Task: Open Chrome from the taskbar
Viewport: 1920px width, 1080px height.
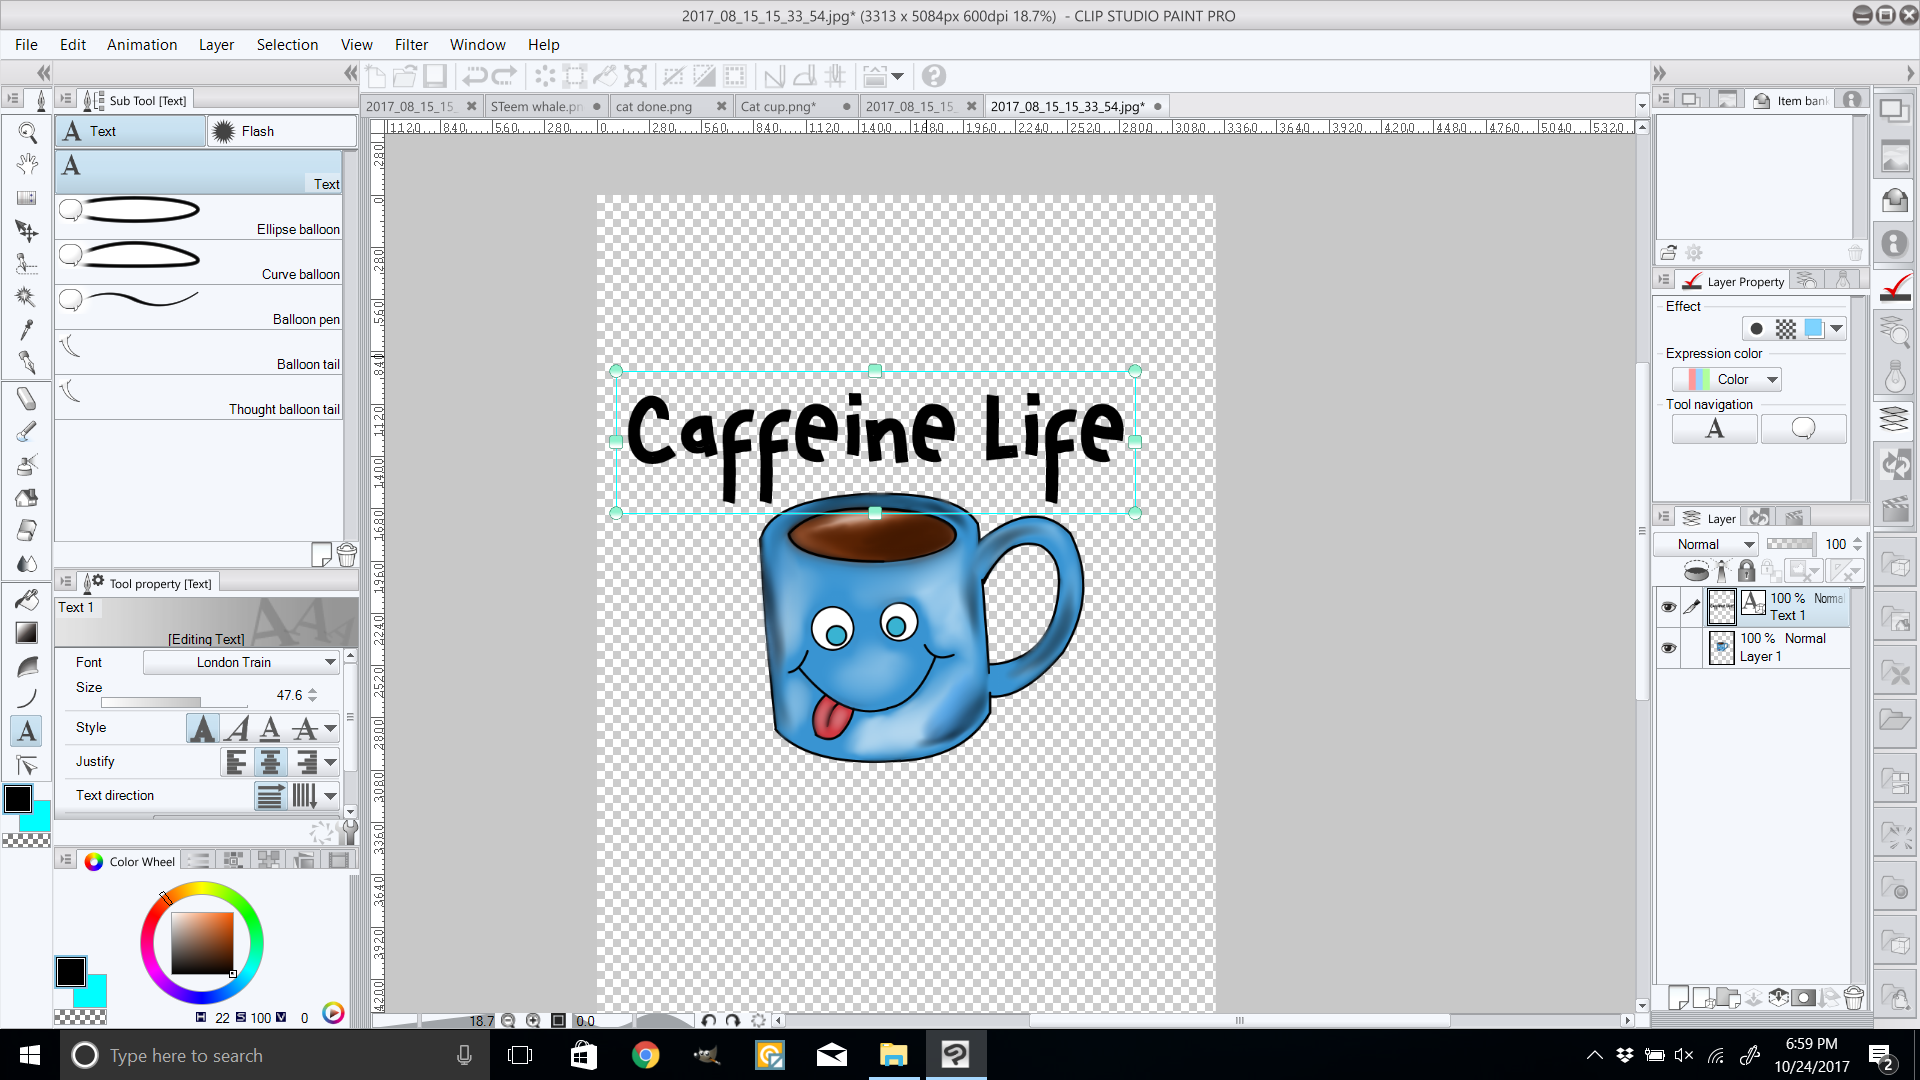Action: [646, 1055]
